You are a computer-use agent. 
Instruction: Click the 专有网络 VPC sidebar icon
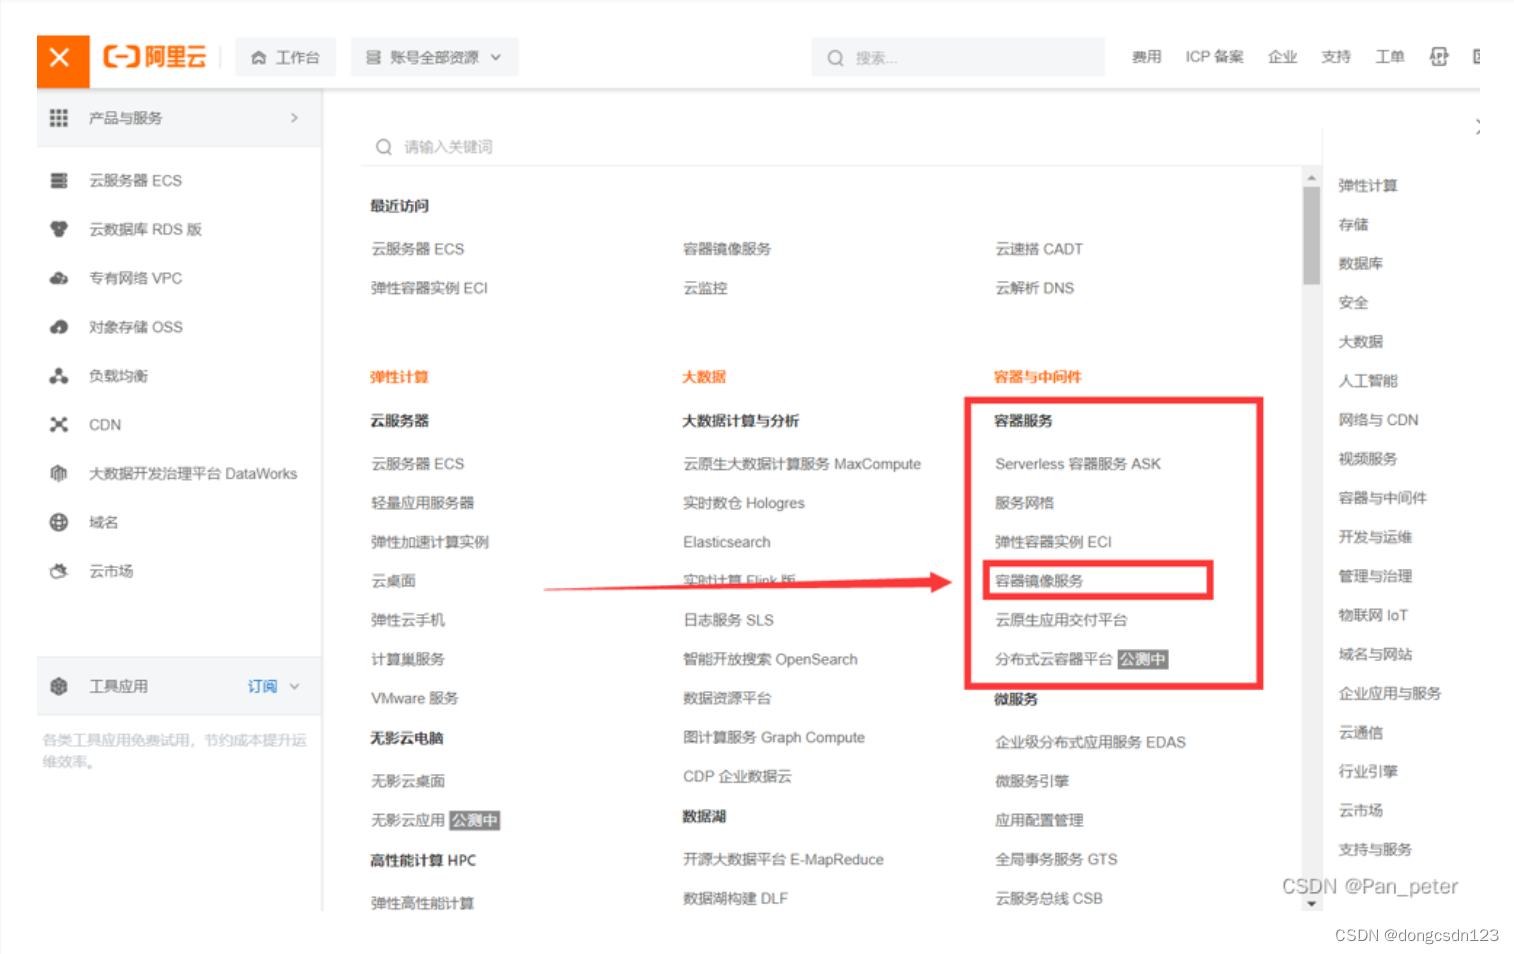pyautogui.click(x=59, y=278)
